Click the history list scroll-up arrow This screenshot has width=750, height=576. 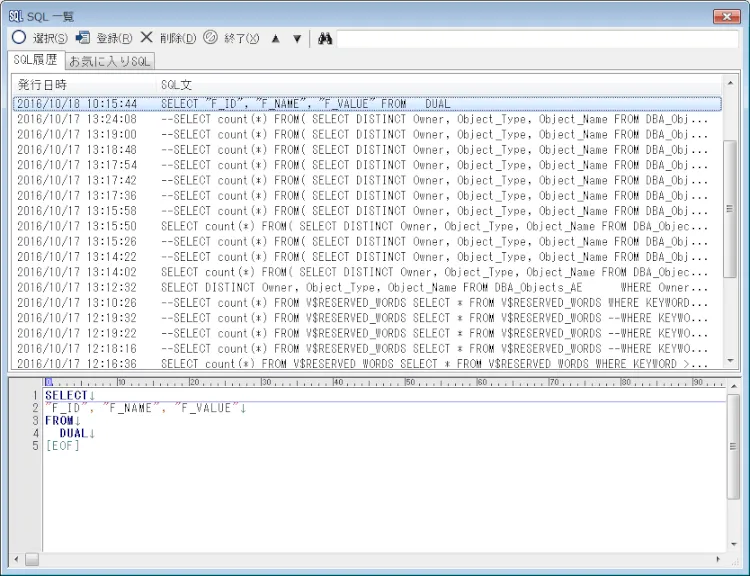pos(730,83)
